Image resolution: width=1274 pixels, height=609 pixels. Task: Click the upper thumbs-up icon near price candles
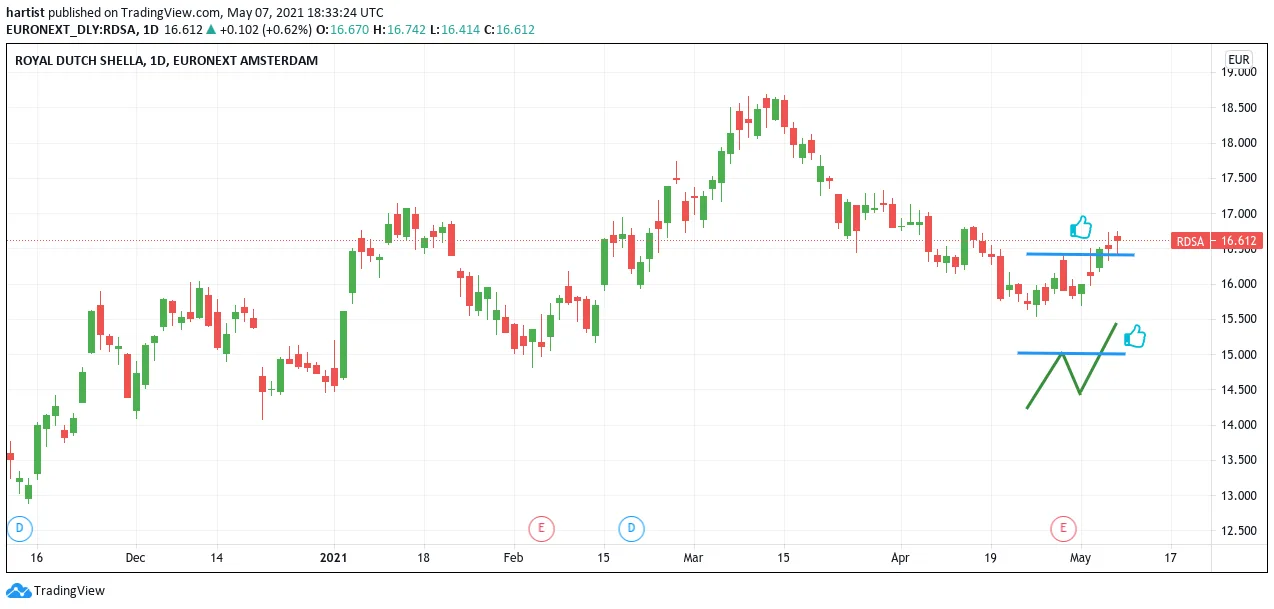click(x=1081, y=228)
